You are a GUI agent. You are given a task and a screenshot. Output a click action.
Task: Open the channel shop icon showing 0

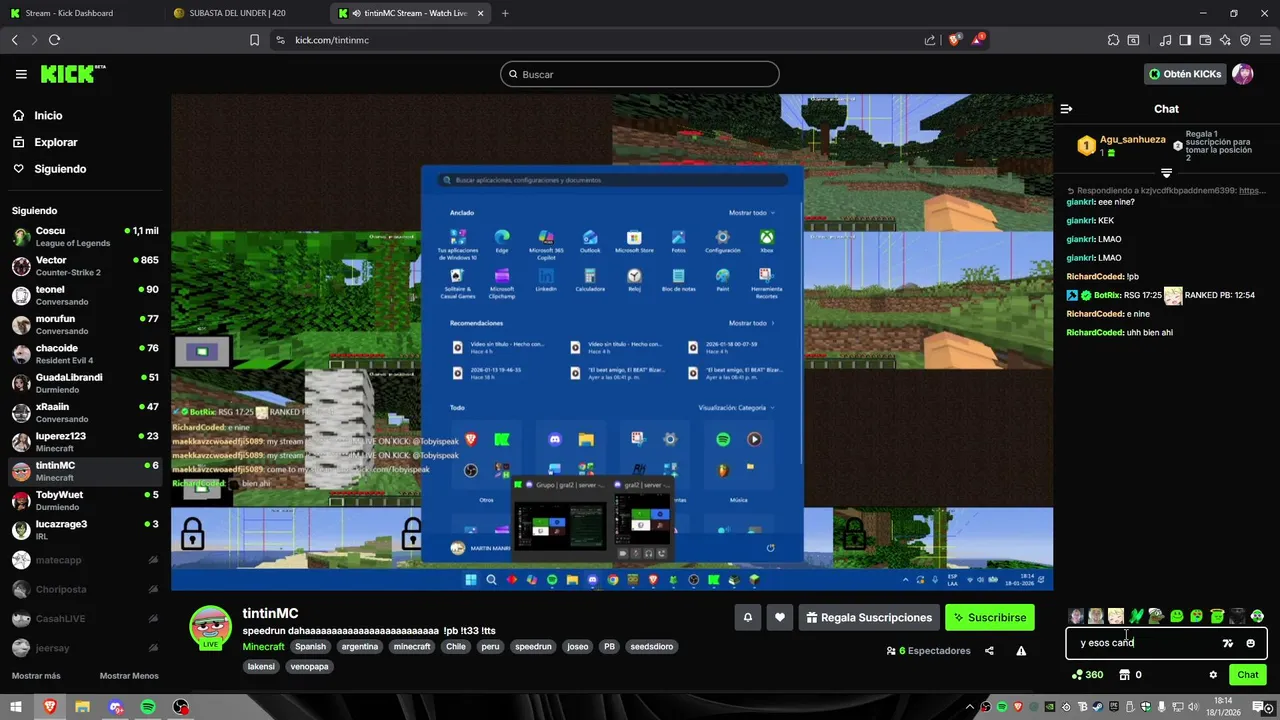(1131, 675)
